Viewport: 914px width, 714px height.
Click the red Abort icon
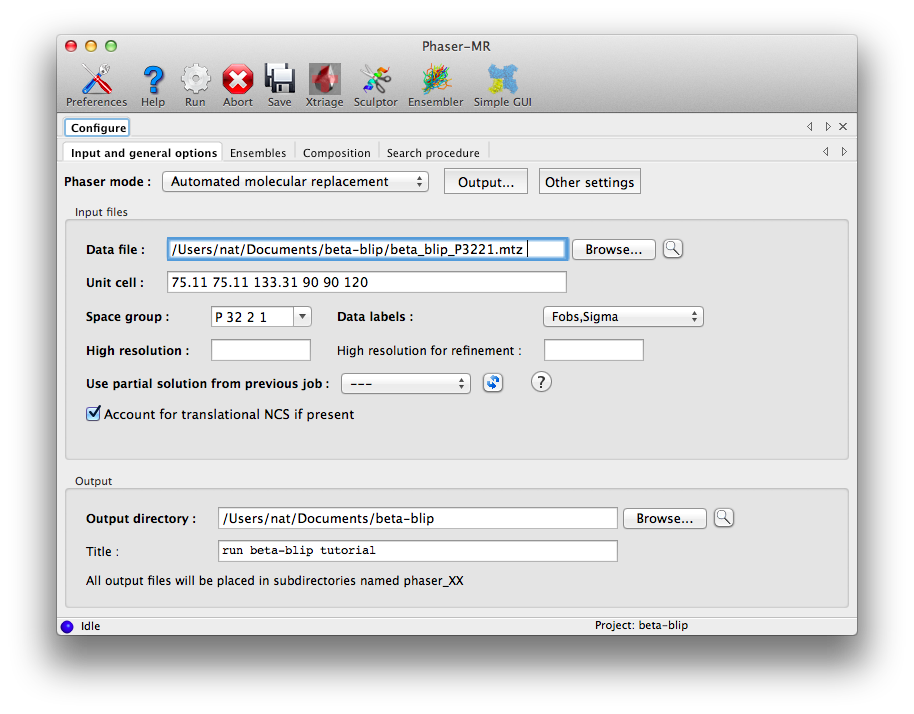pos(238,85)
